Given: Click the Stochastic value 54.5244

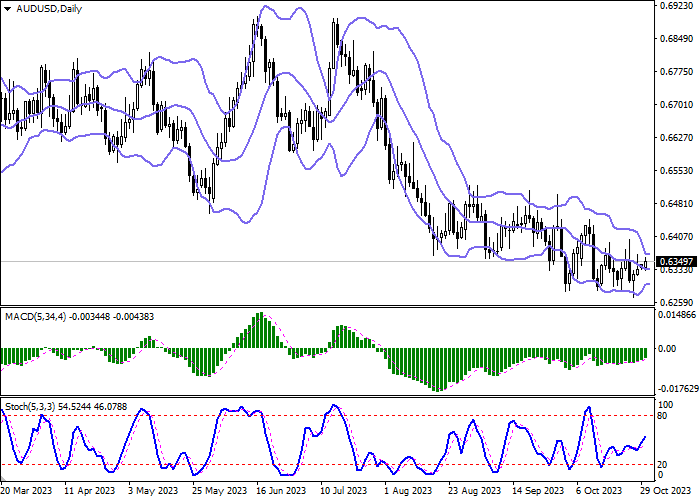Looking at the screenshot, I should point(77,407).
